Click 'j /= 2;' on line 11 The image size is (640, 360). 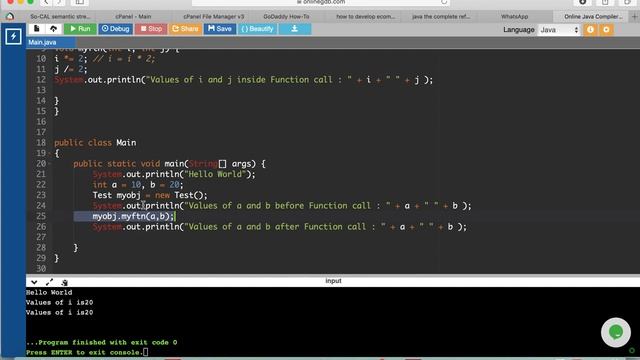pyautogui.click(x=71, y=69)
